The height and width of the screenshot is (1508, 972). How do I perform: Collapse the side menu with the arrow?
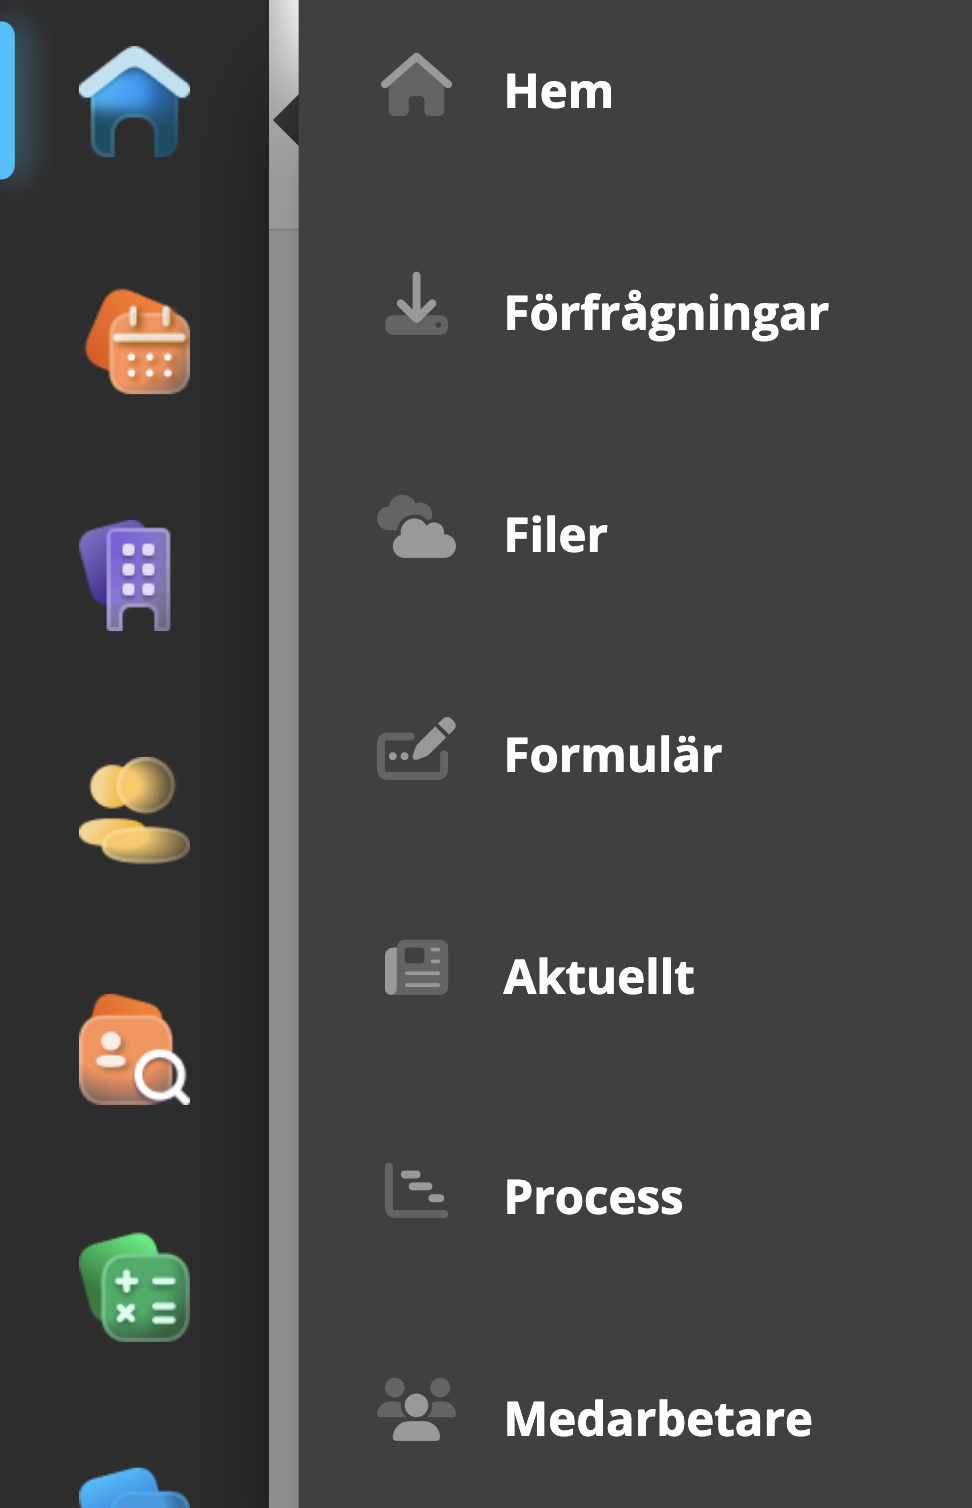285,120
